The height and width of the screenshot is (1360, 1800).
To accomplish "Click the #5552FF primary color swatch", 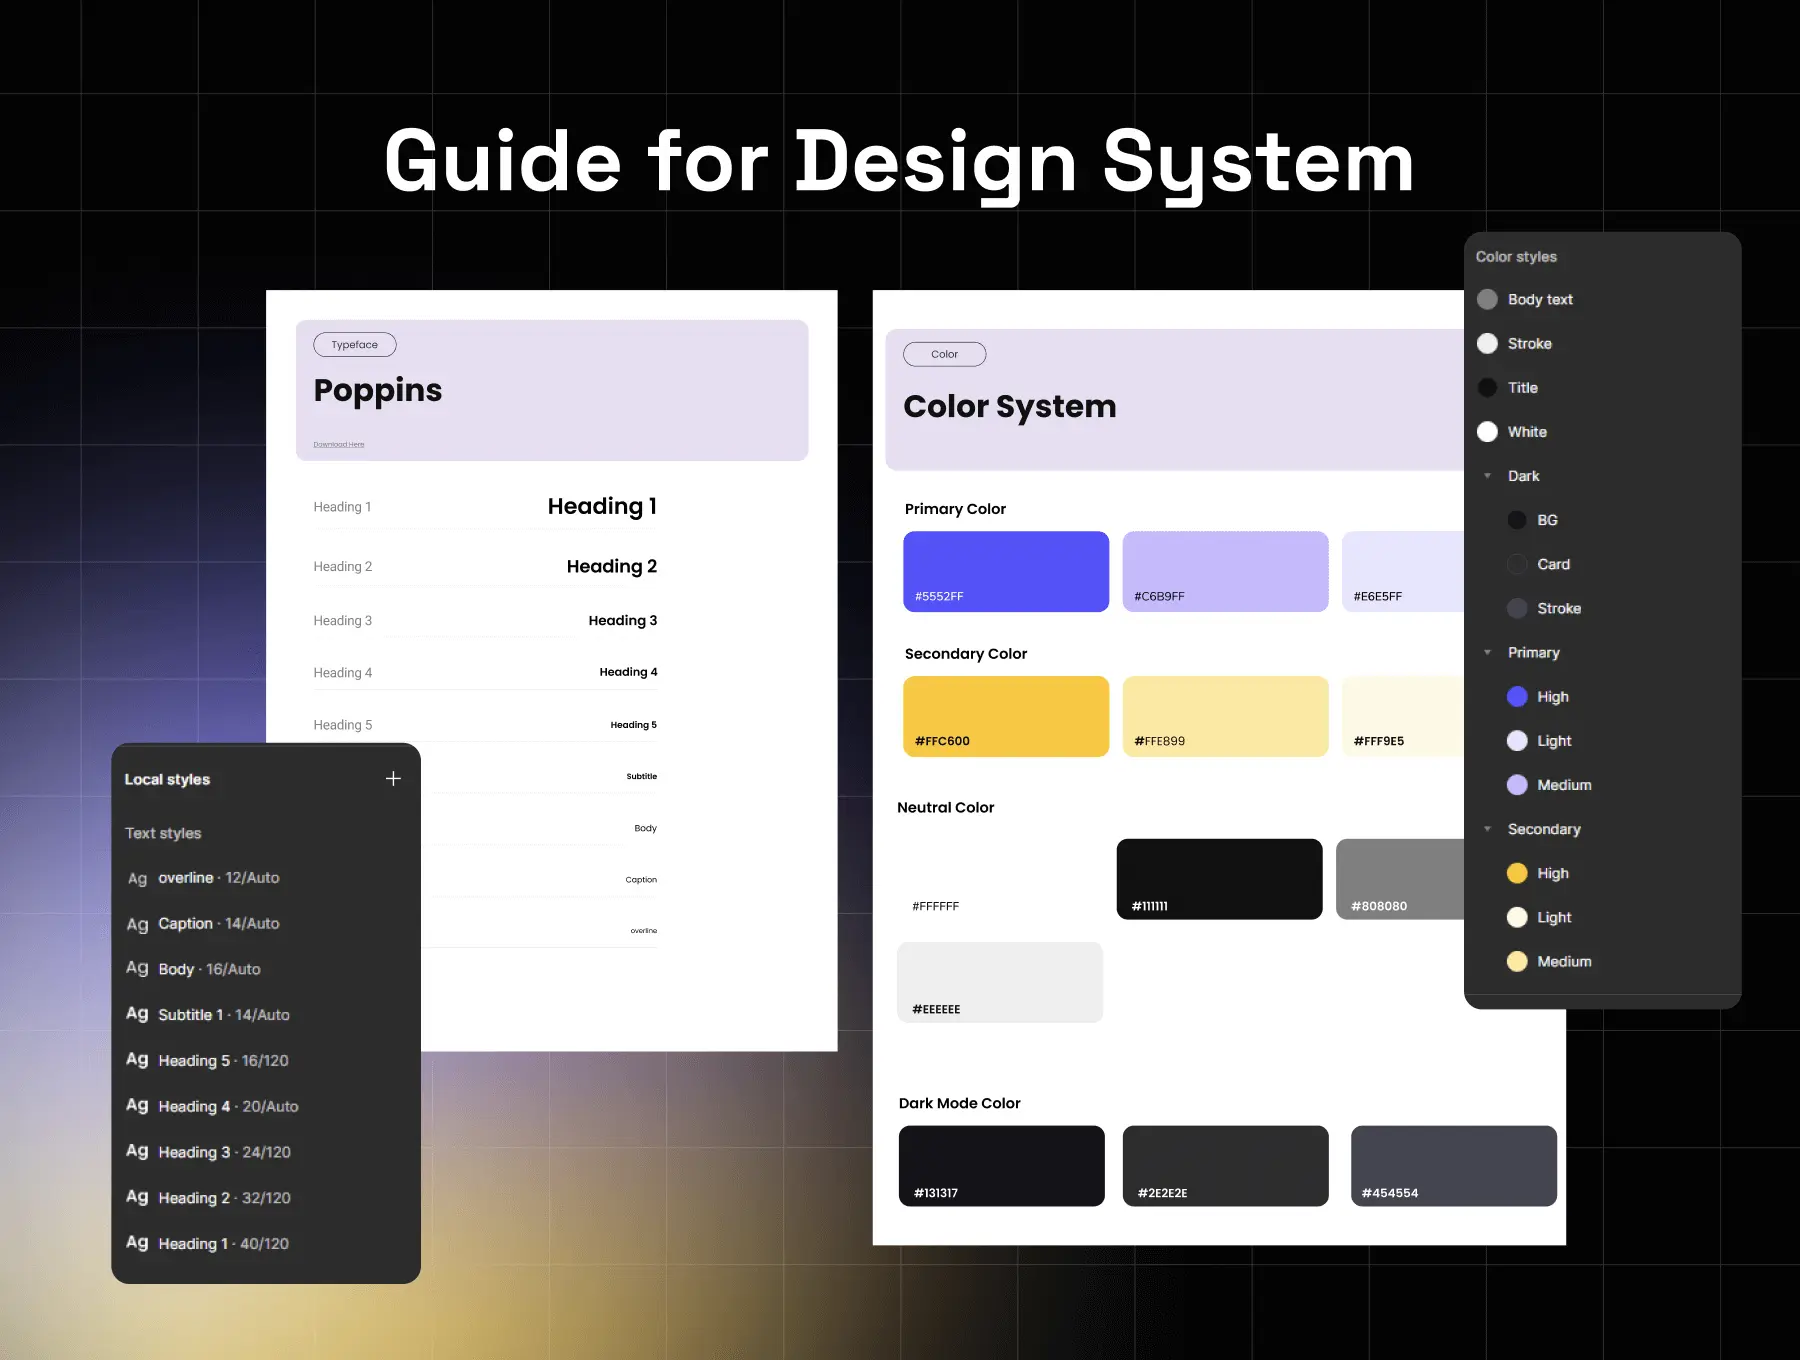I will [1006, 571].
